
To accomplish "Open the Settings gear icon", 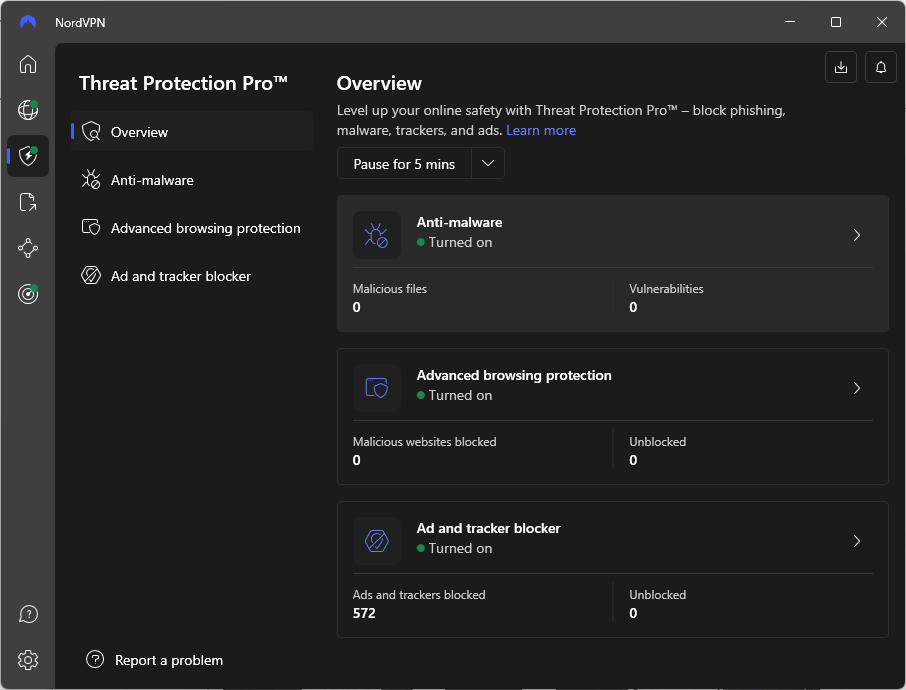I will pyautogui.click(x=28, y=659).
